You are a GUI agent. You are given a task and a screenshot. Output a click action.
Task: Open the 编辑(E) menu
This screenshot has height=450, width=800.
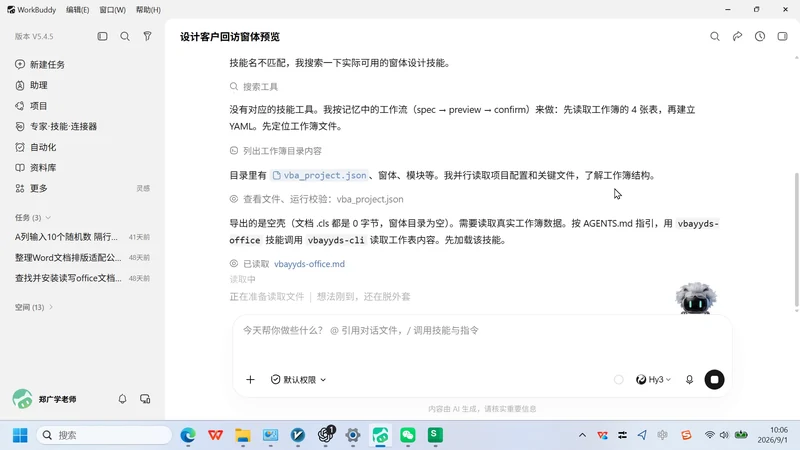[x=78, y=10]
